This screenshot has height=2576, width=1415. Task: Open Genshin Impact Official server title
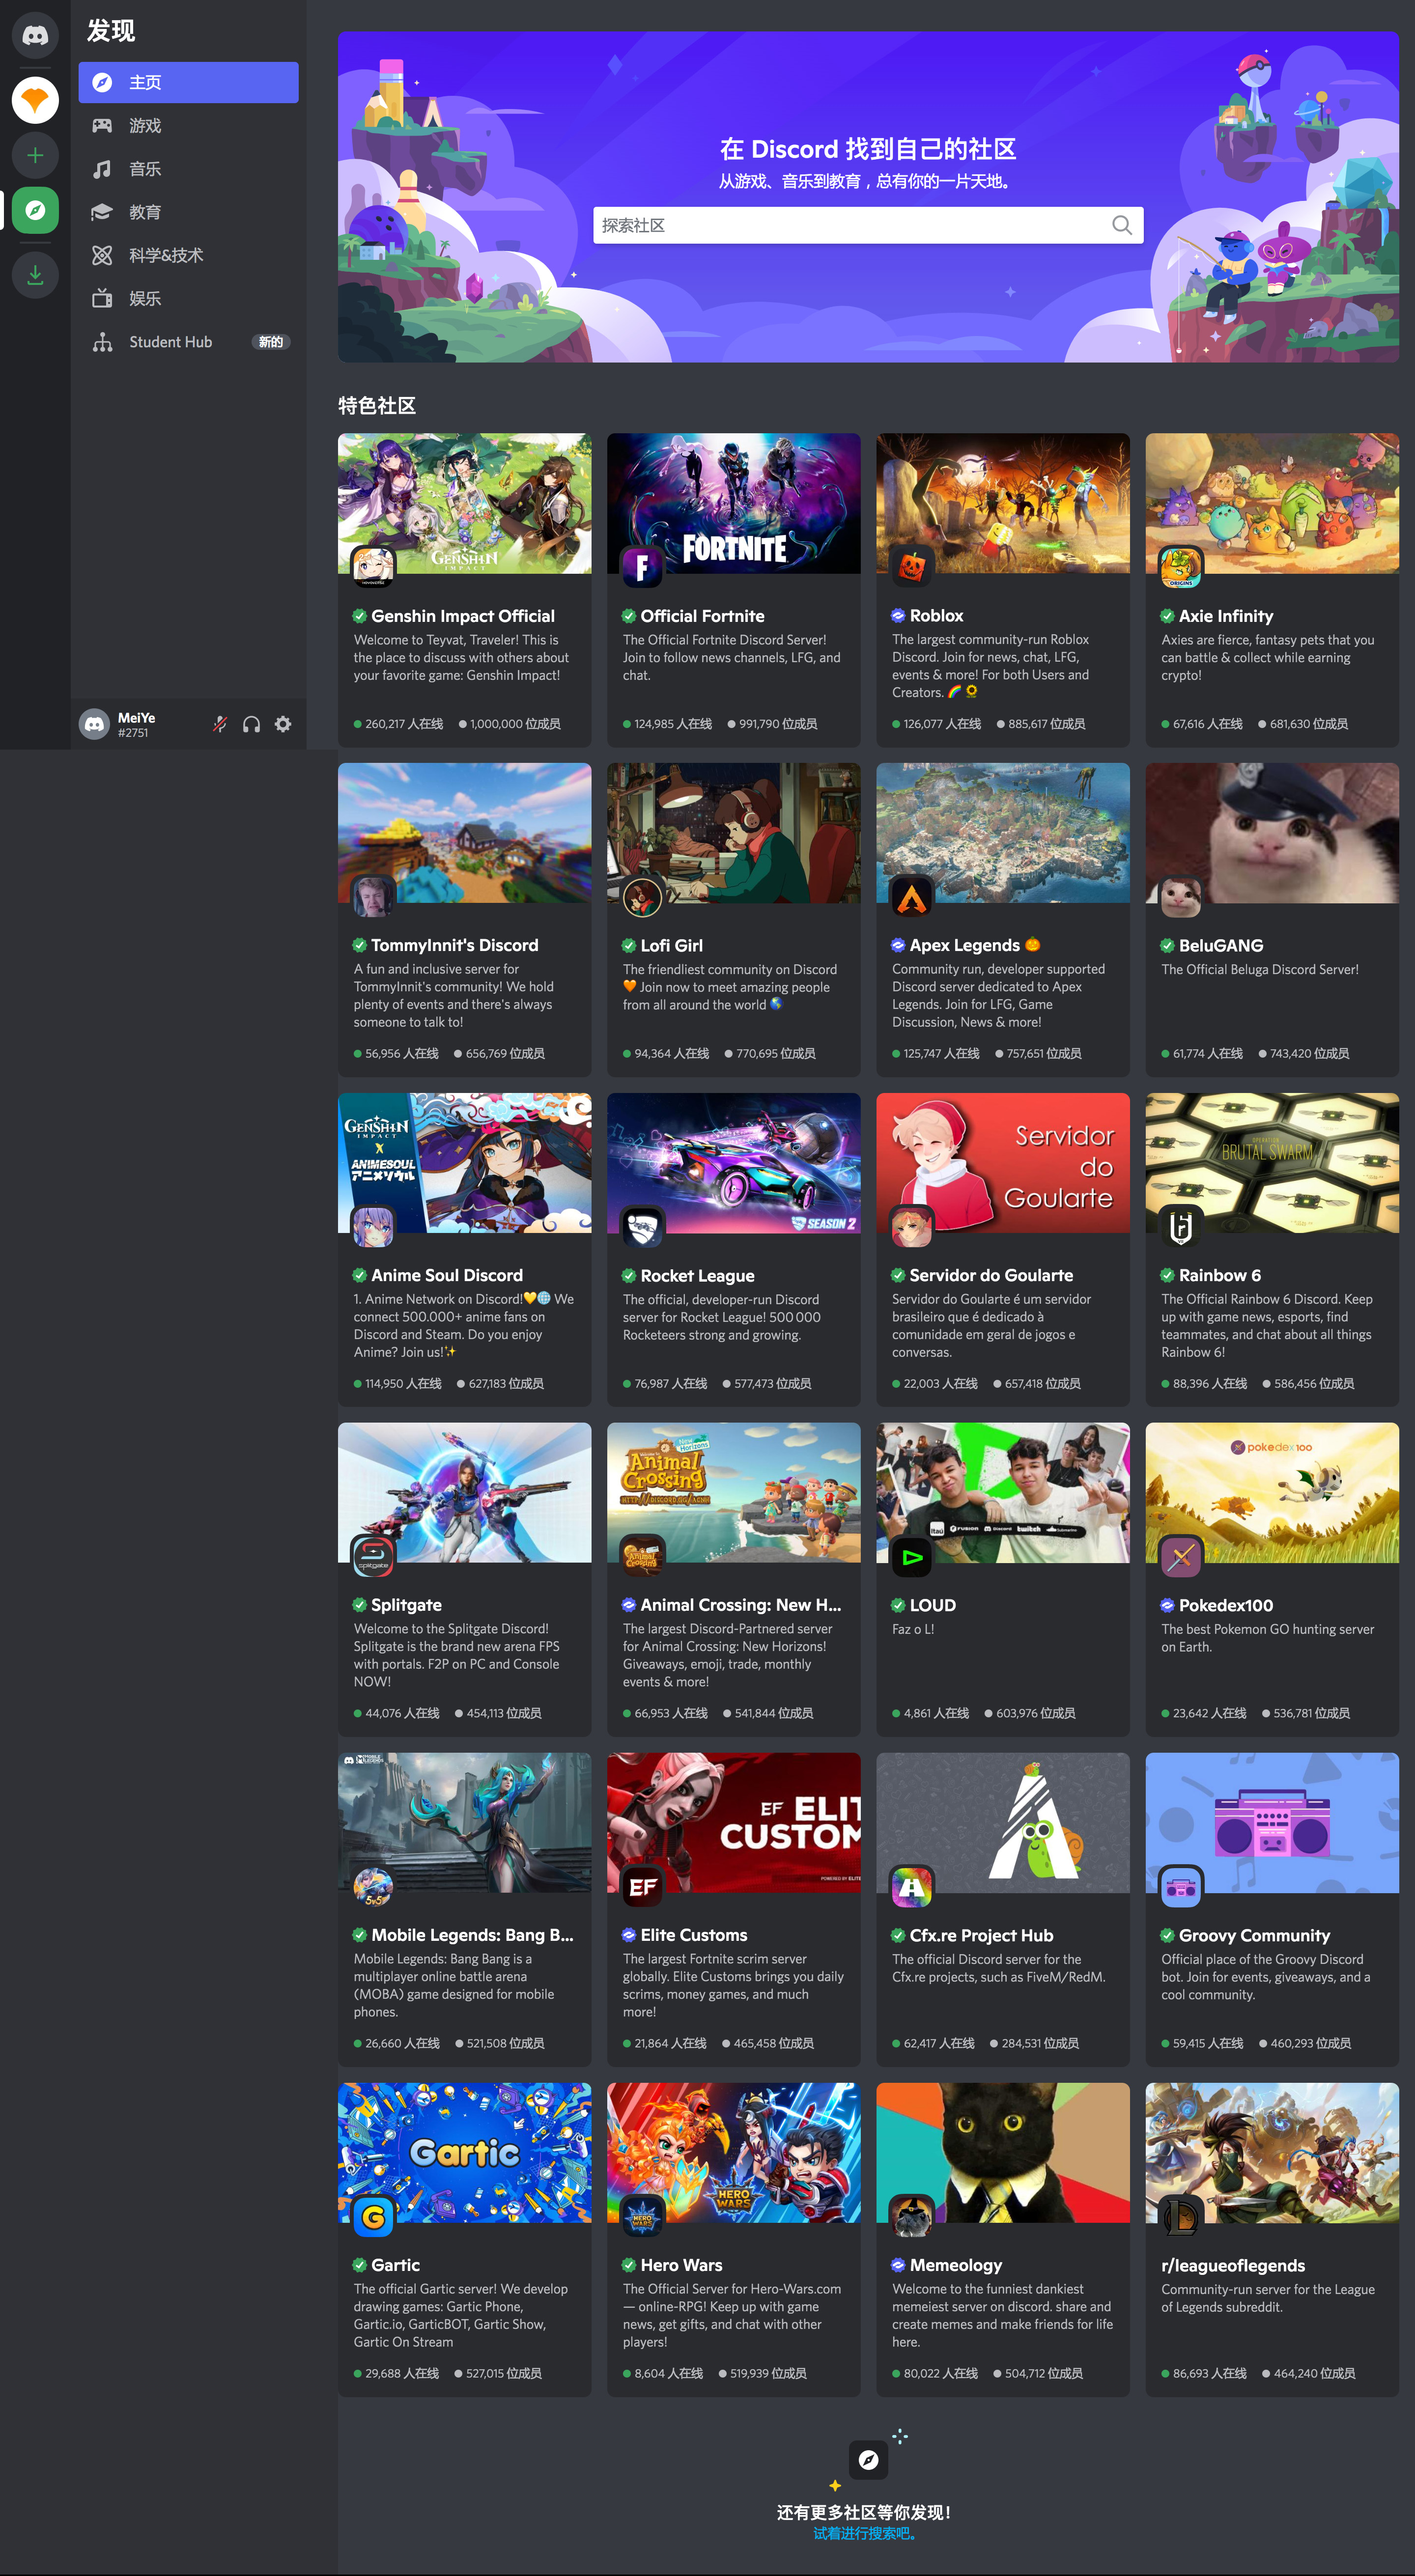[x=463, y=616]
